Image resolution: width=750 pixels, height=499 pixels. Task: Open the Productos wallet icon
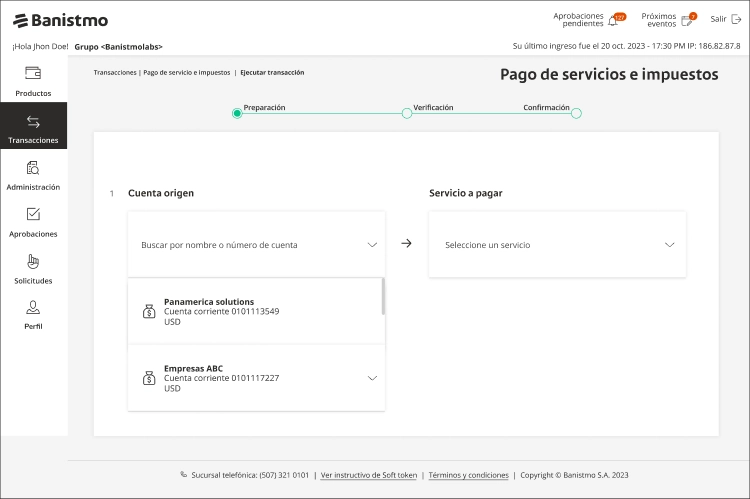[x=33, y=73]
